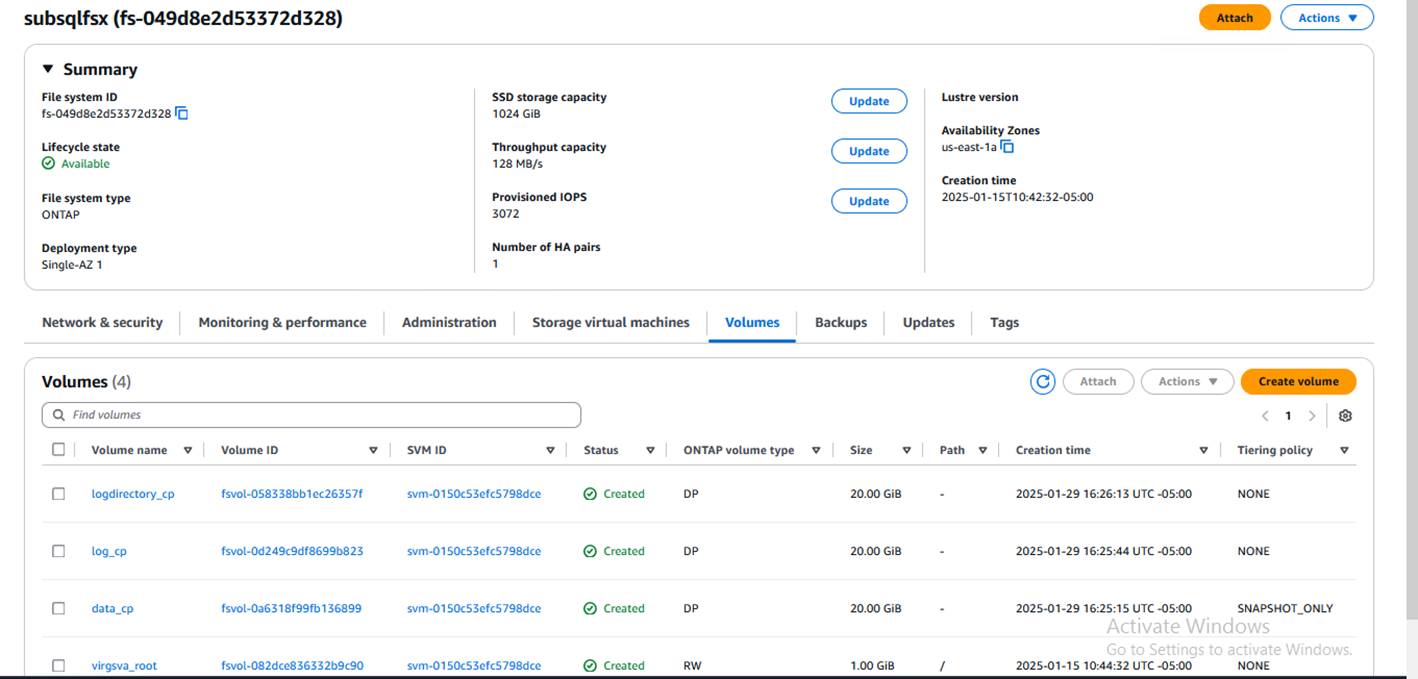Open the file system Actions dropdown
The width and height of the screenshot is (1418, 679).
1328,18
